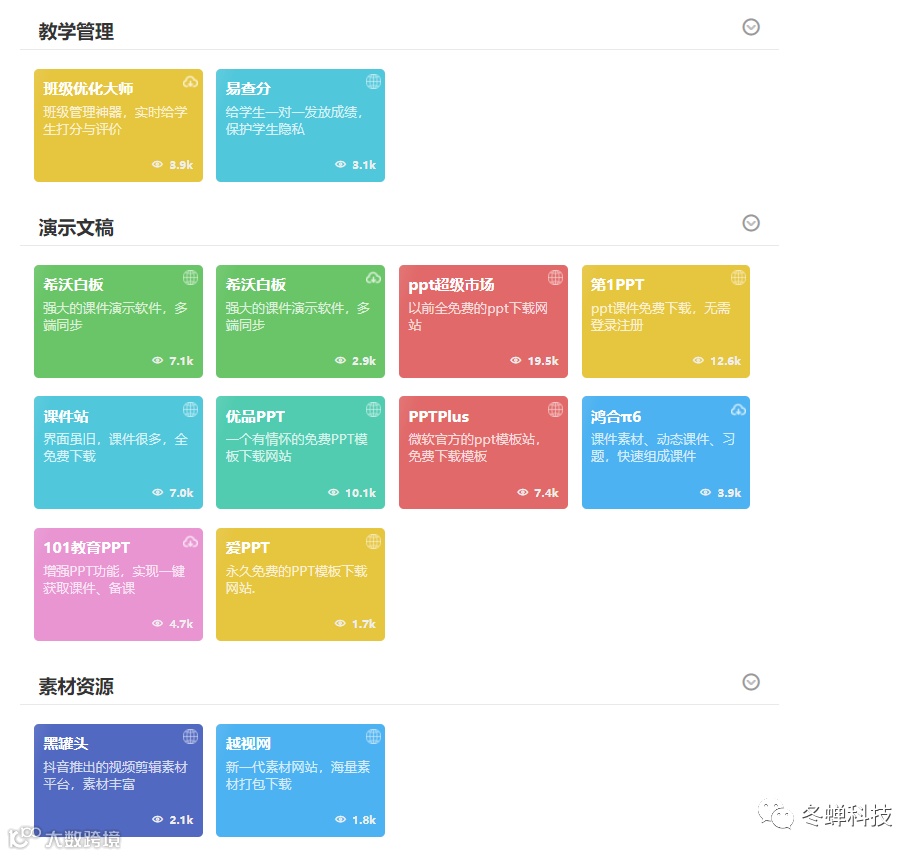Click eye view count on 爱PPT card
The width and height of the screenshot is (922, 856).
tap(355, 624)
